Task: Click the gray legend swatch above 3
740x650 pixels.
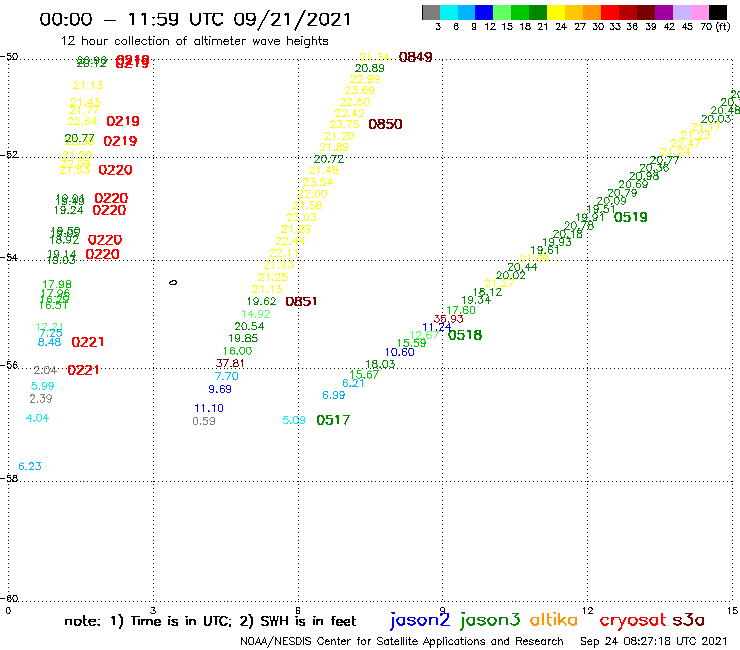Action: coord(431,12)
